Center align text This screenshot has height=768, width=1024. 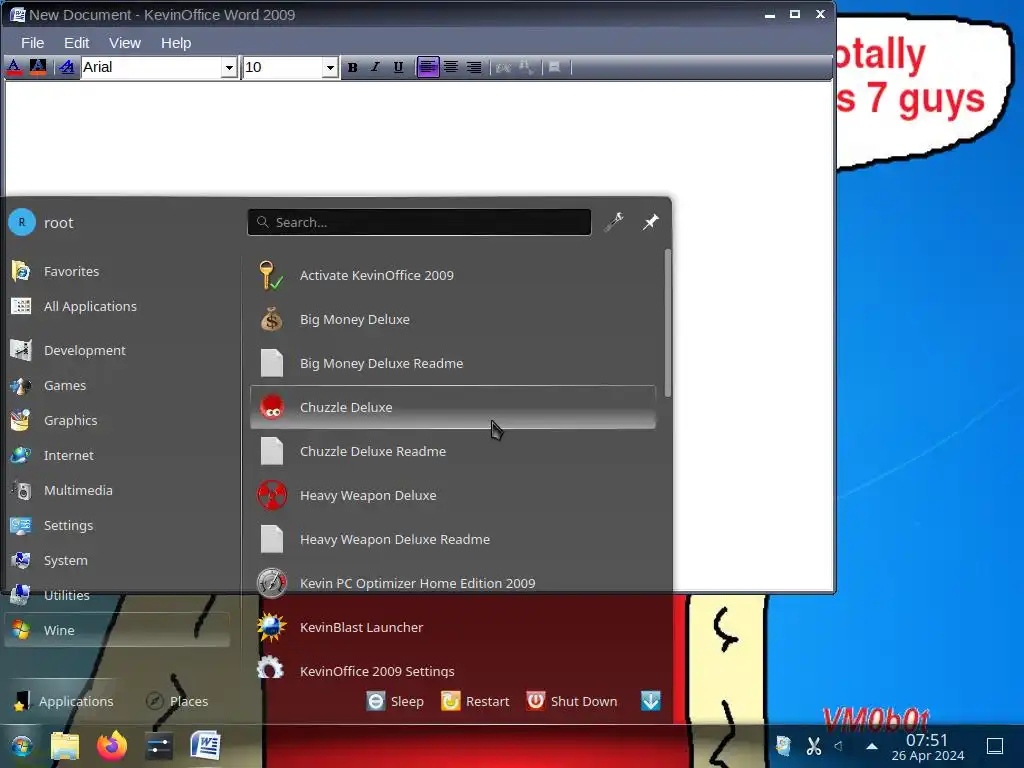click(451, 67)
